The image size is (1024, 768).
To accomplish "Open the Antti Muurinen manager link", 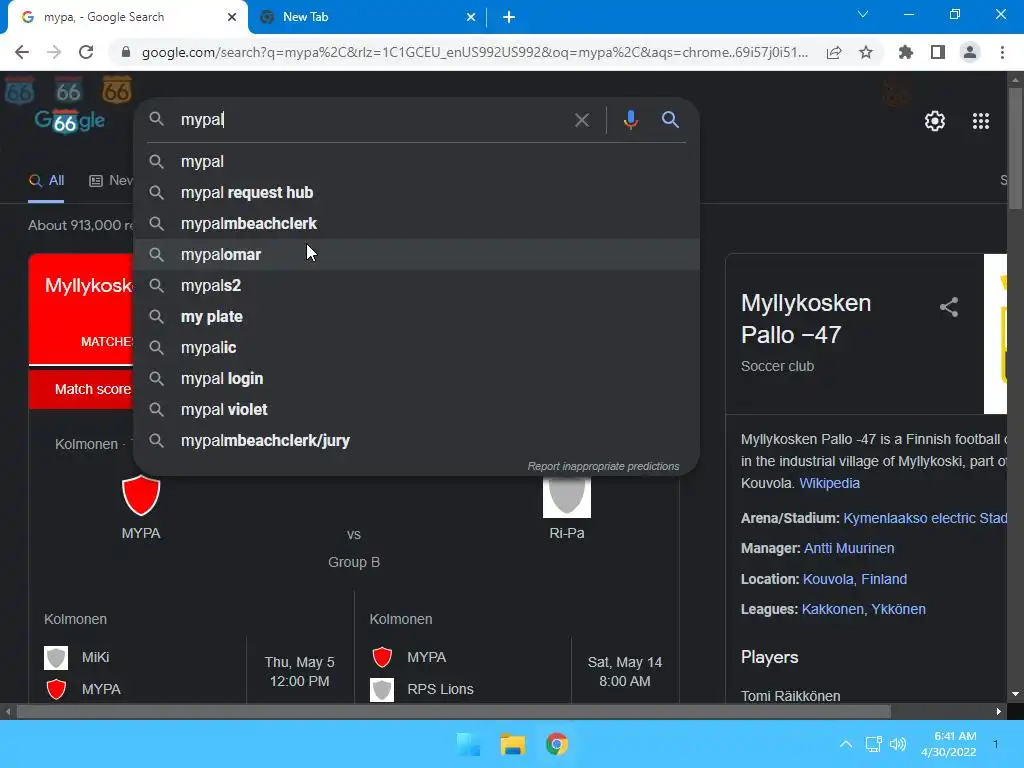I will tap(849, 548).
